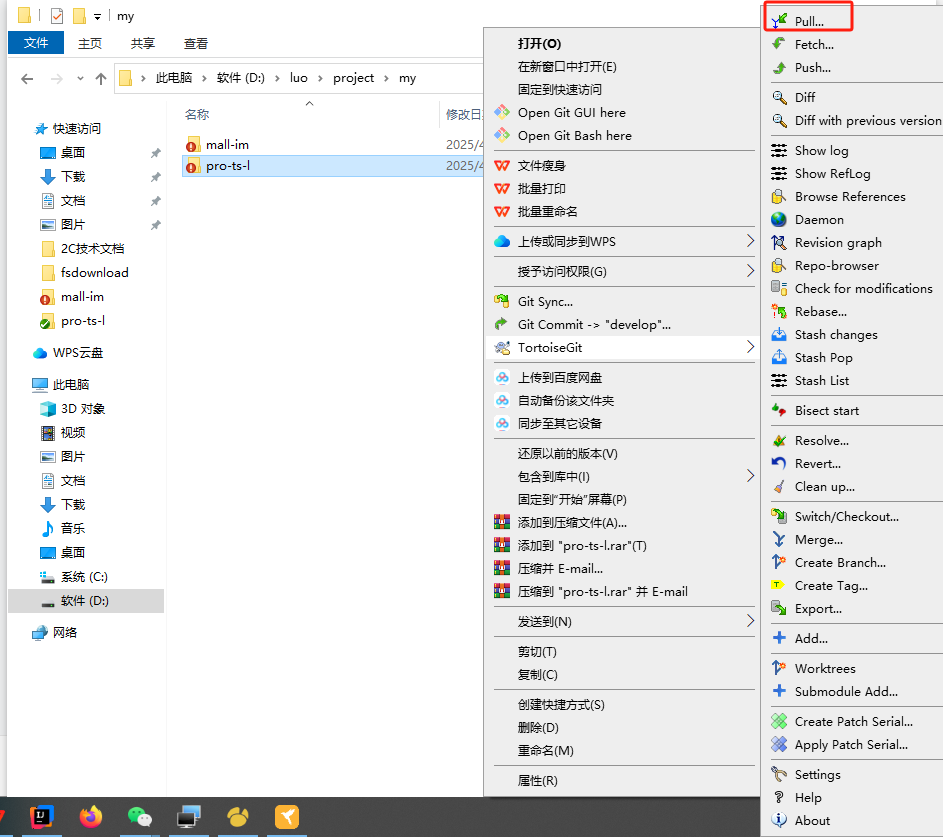Expand breadcrumb chevron after 软件 (D:)
The image size is (943, 837).
click(x=277, y=78)
